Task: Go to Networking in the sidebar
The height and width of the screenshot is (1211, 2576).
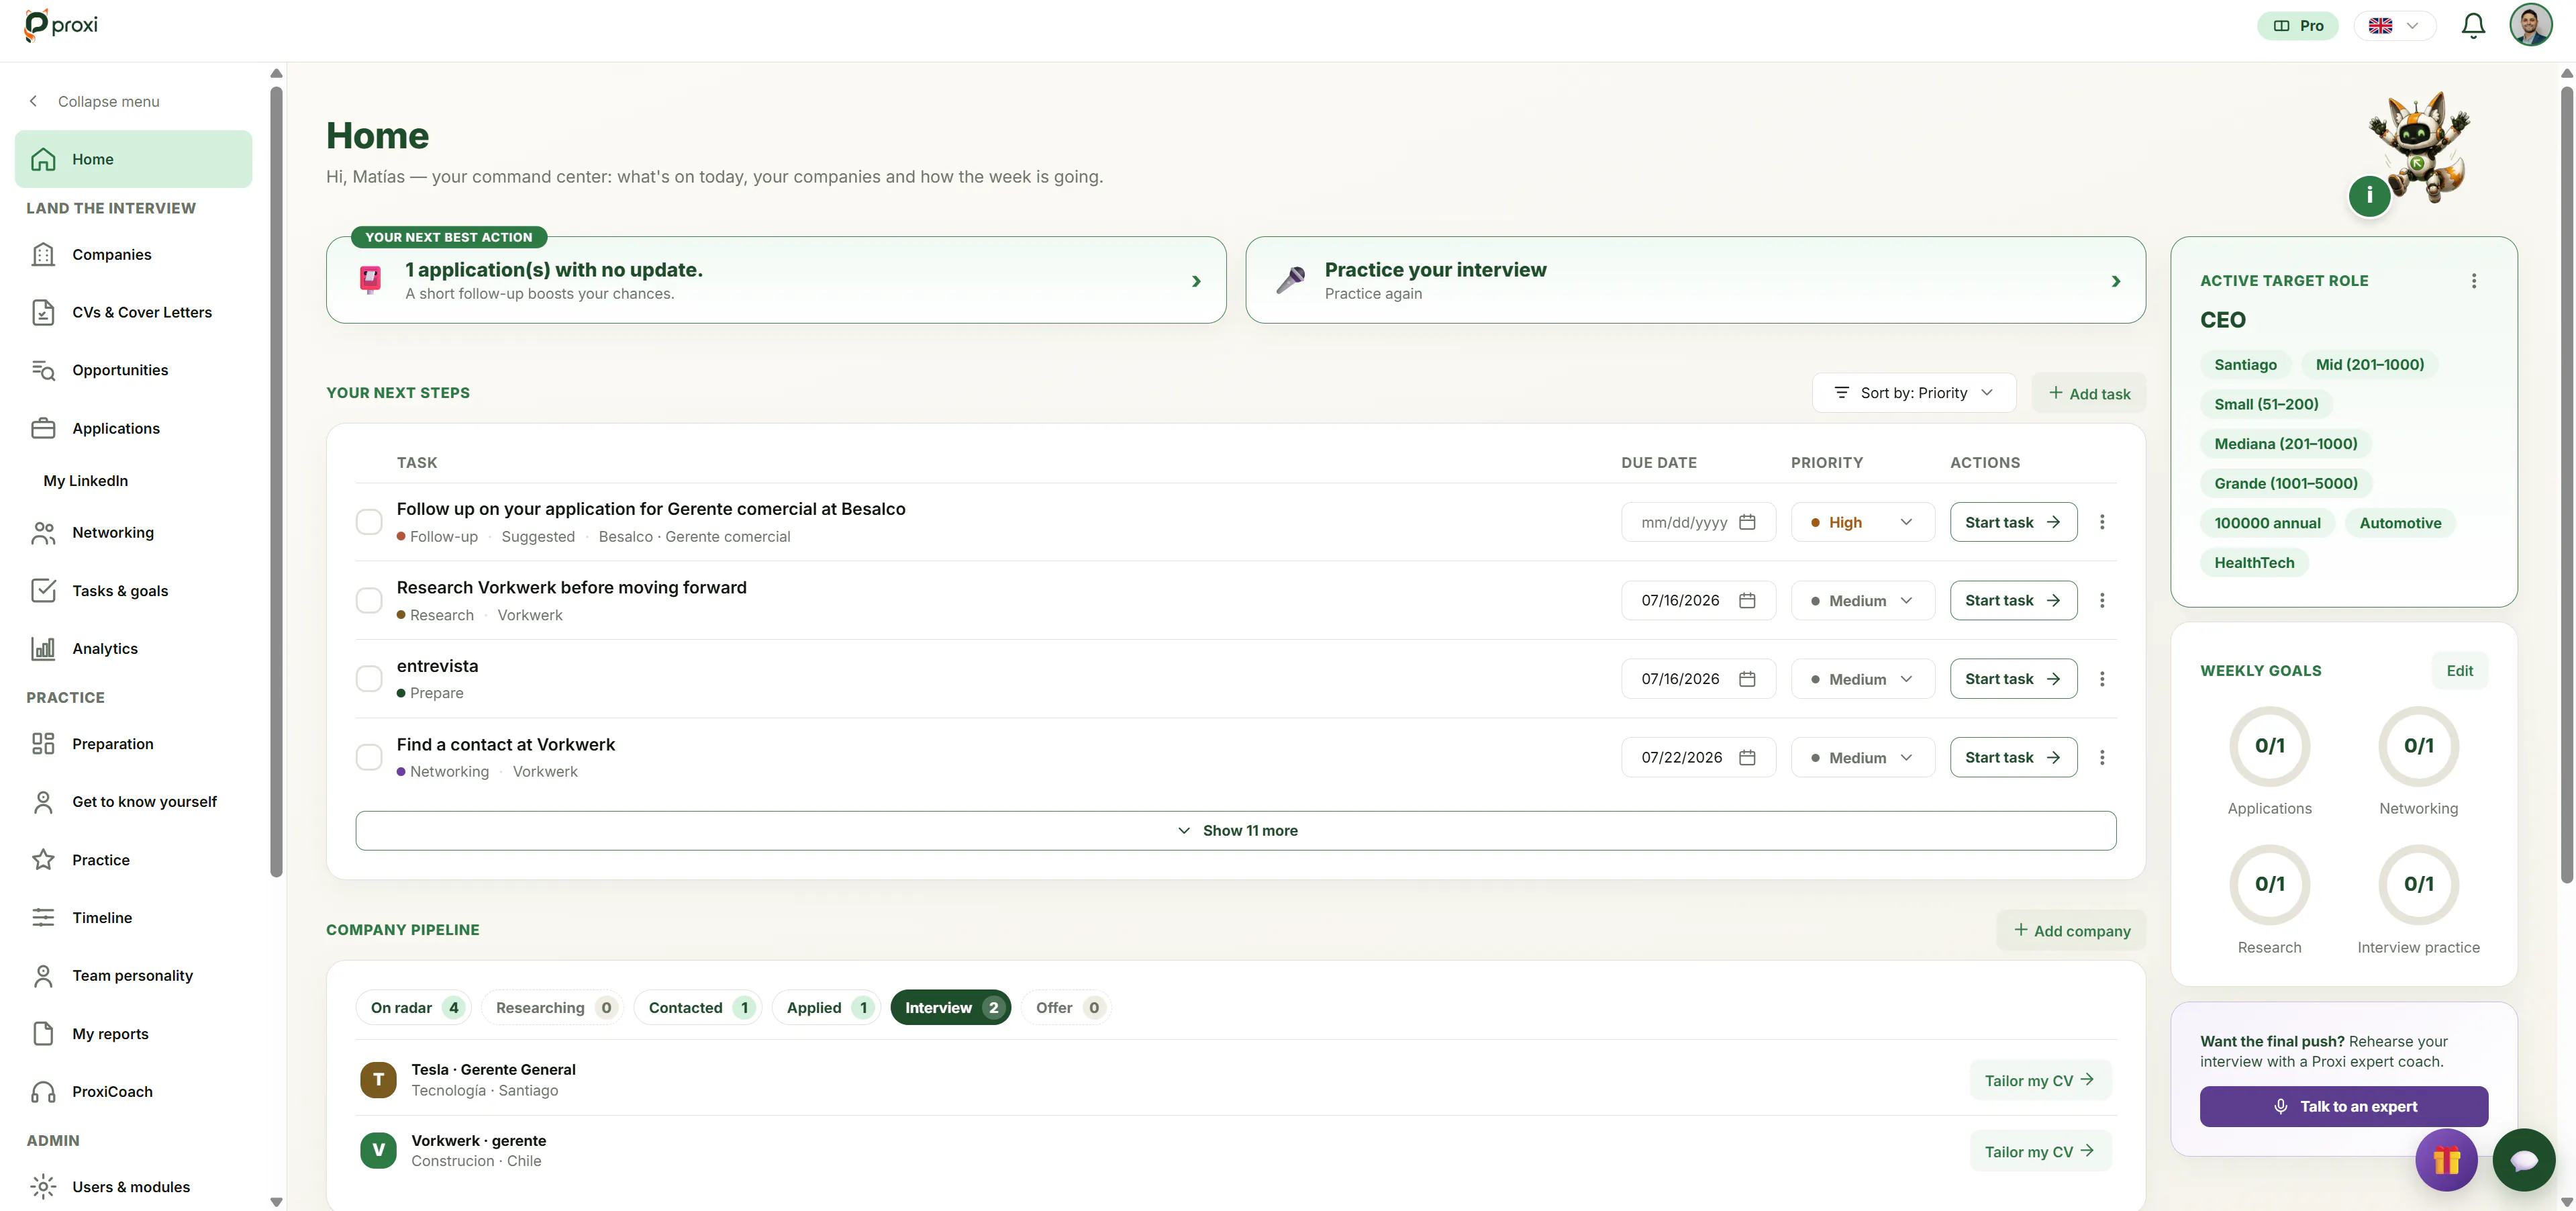Action: pyautogui.click(x=133, y=533)
